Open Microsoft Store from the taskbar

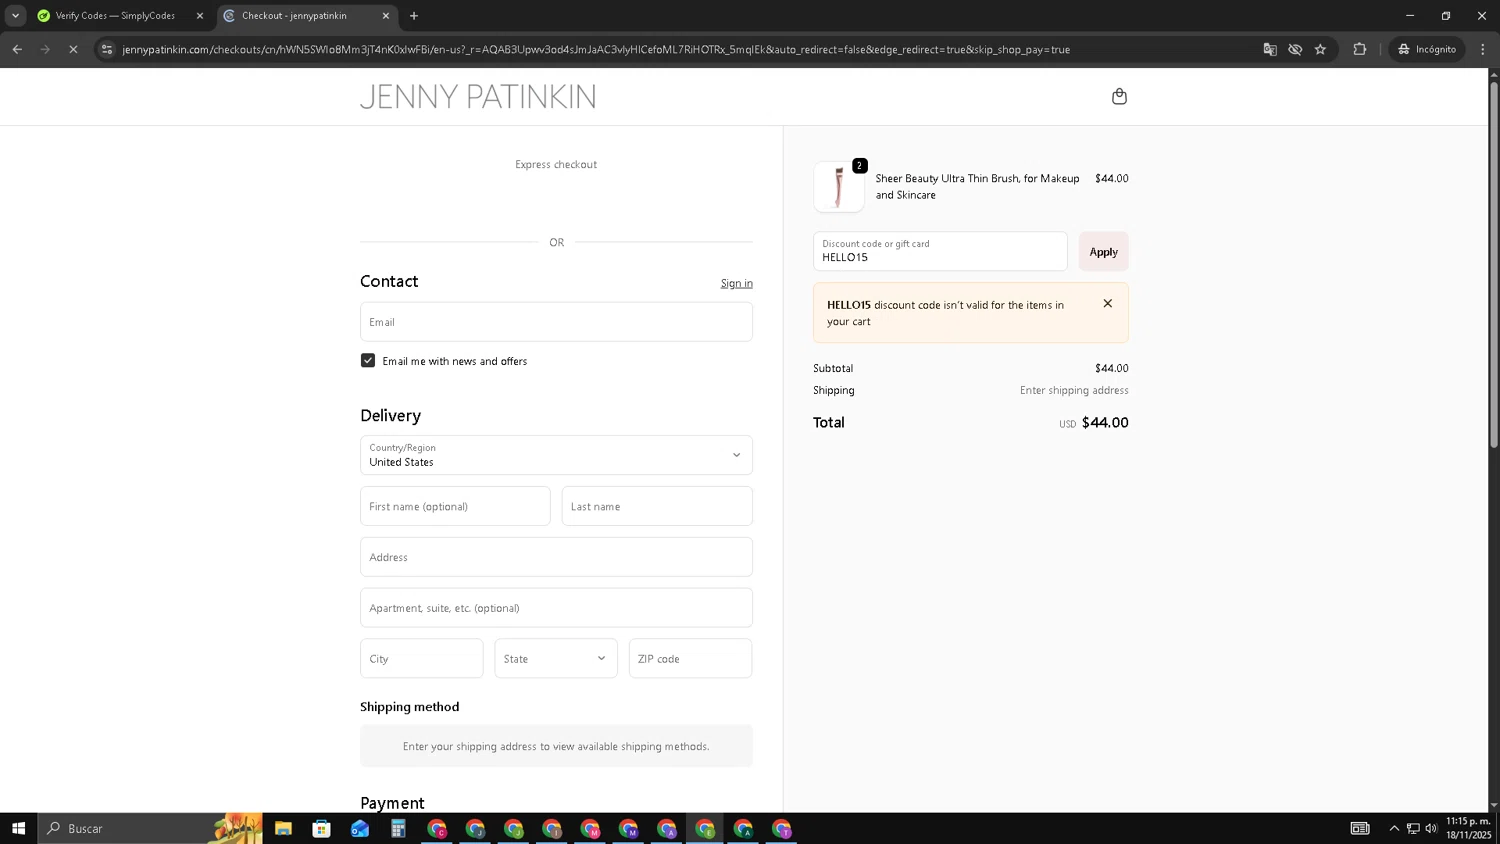tap(321, 829)
